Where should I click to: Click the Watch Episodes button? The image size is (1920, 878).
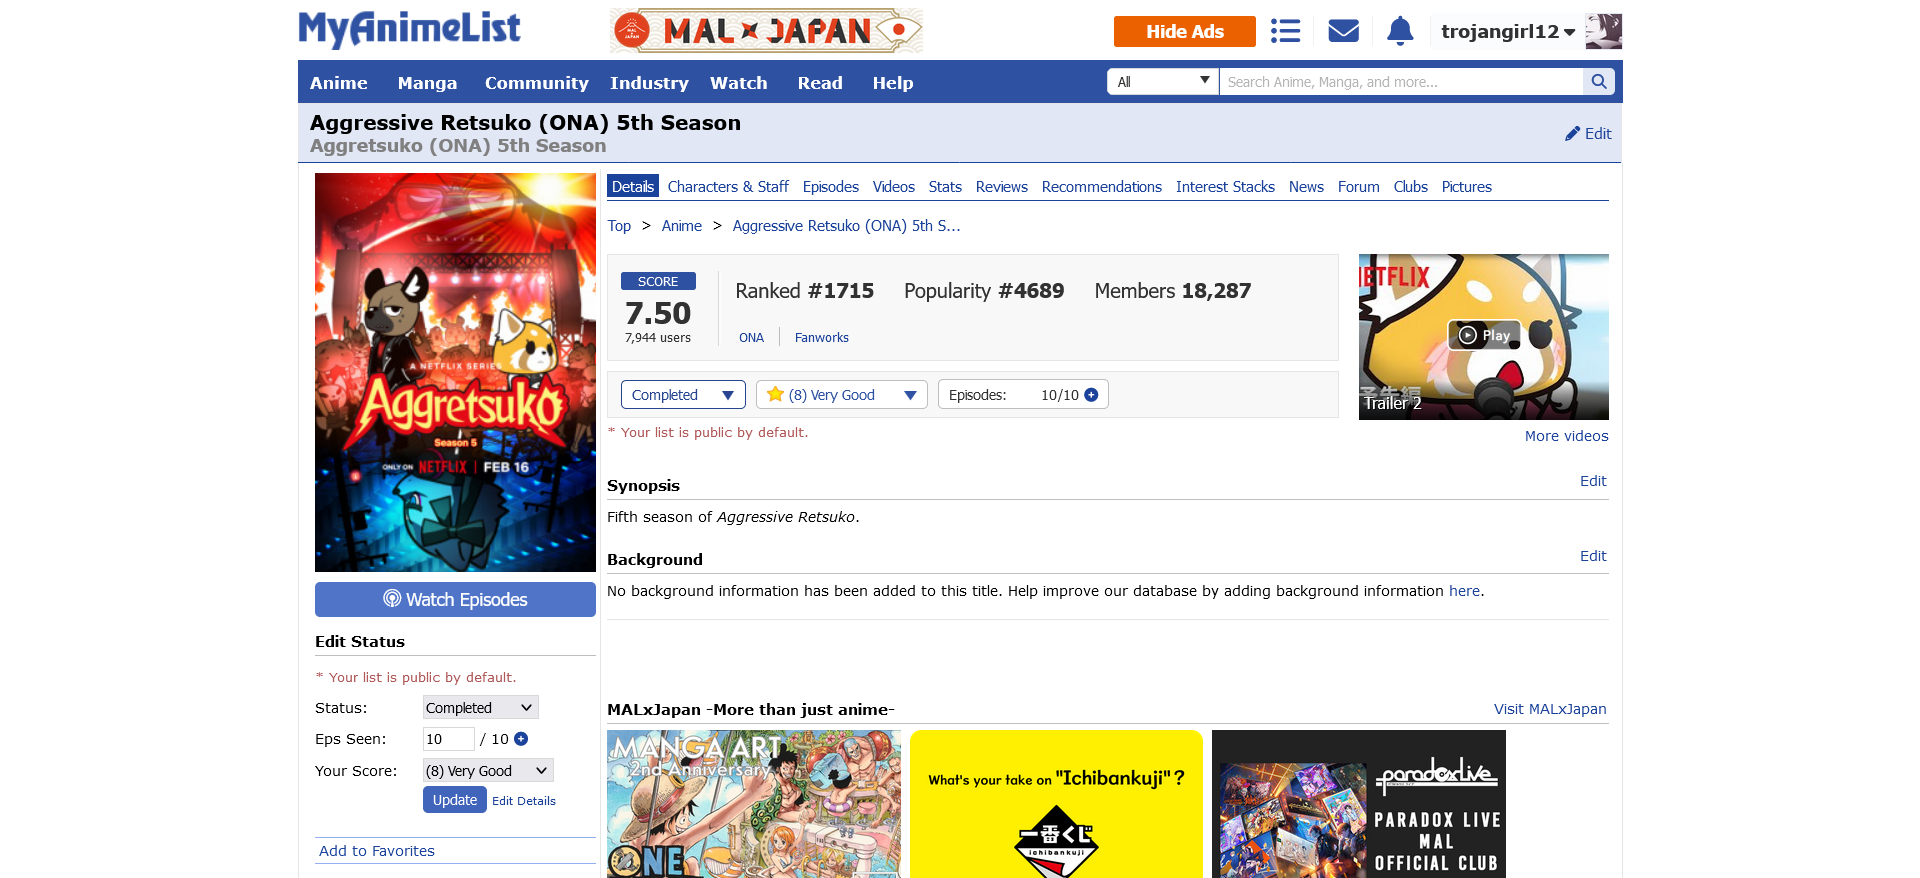pos(455,599)
